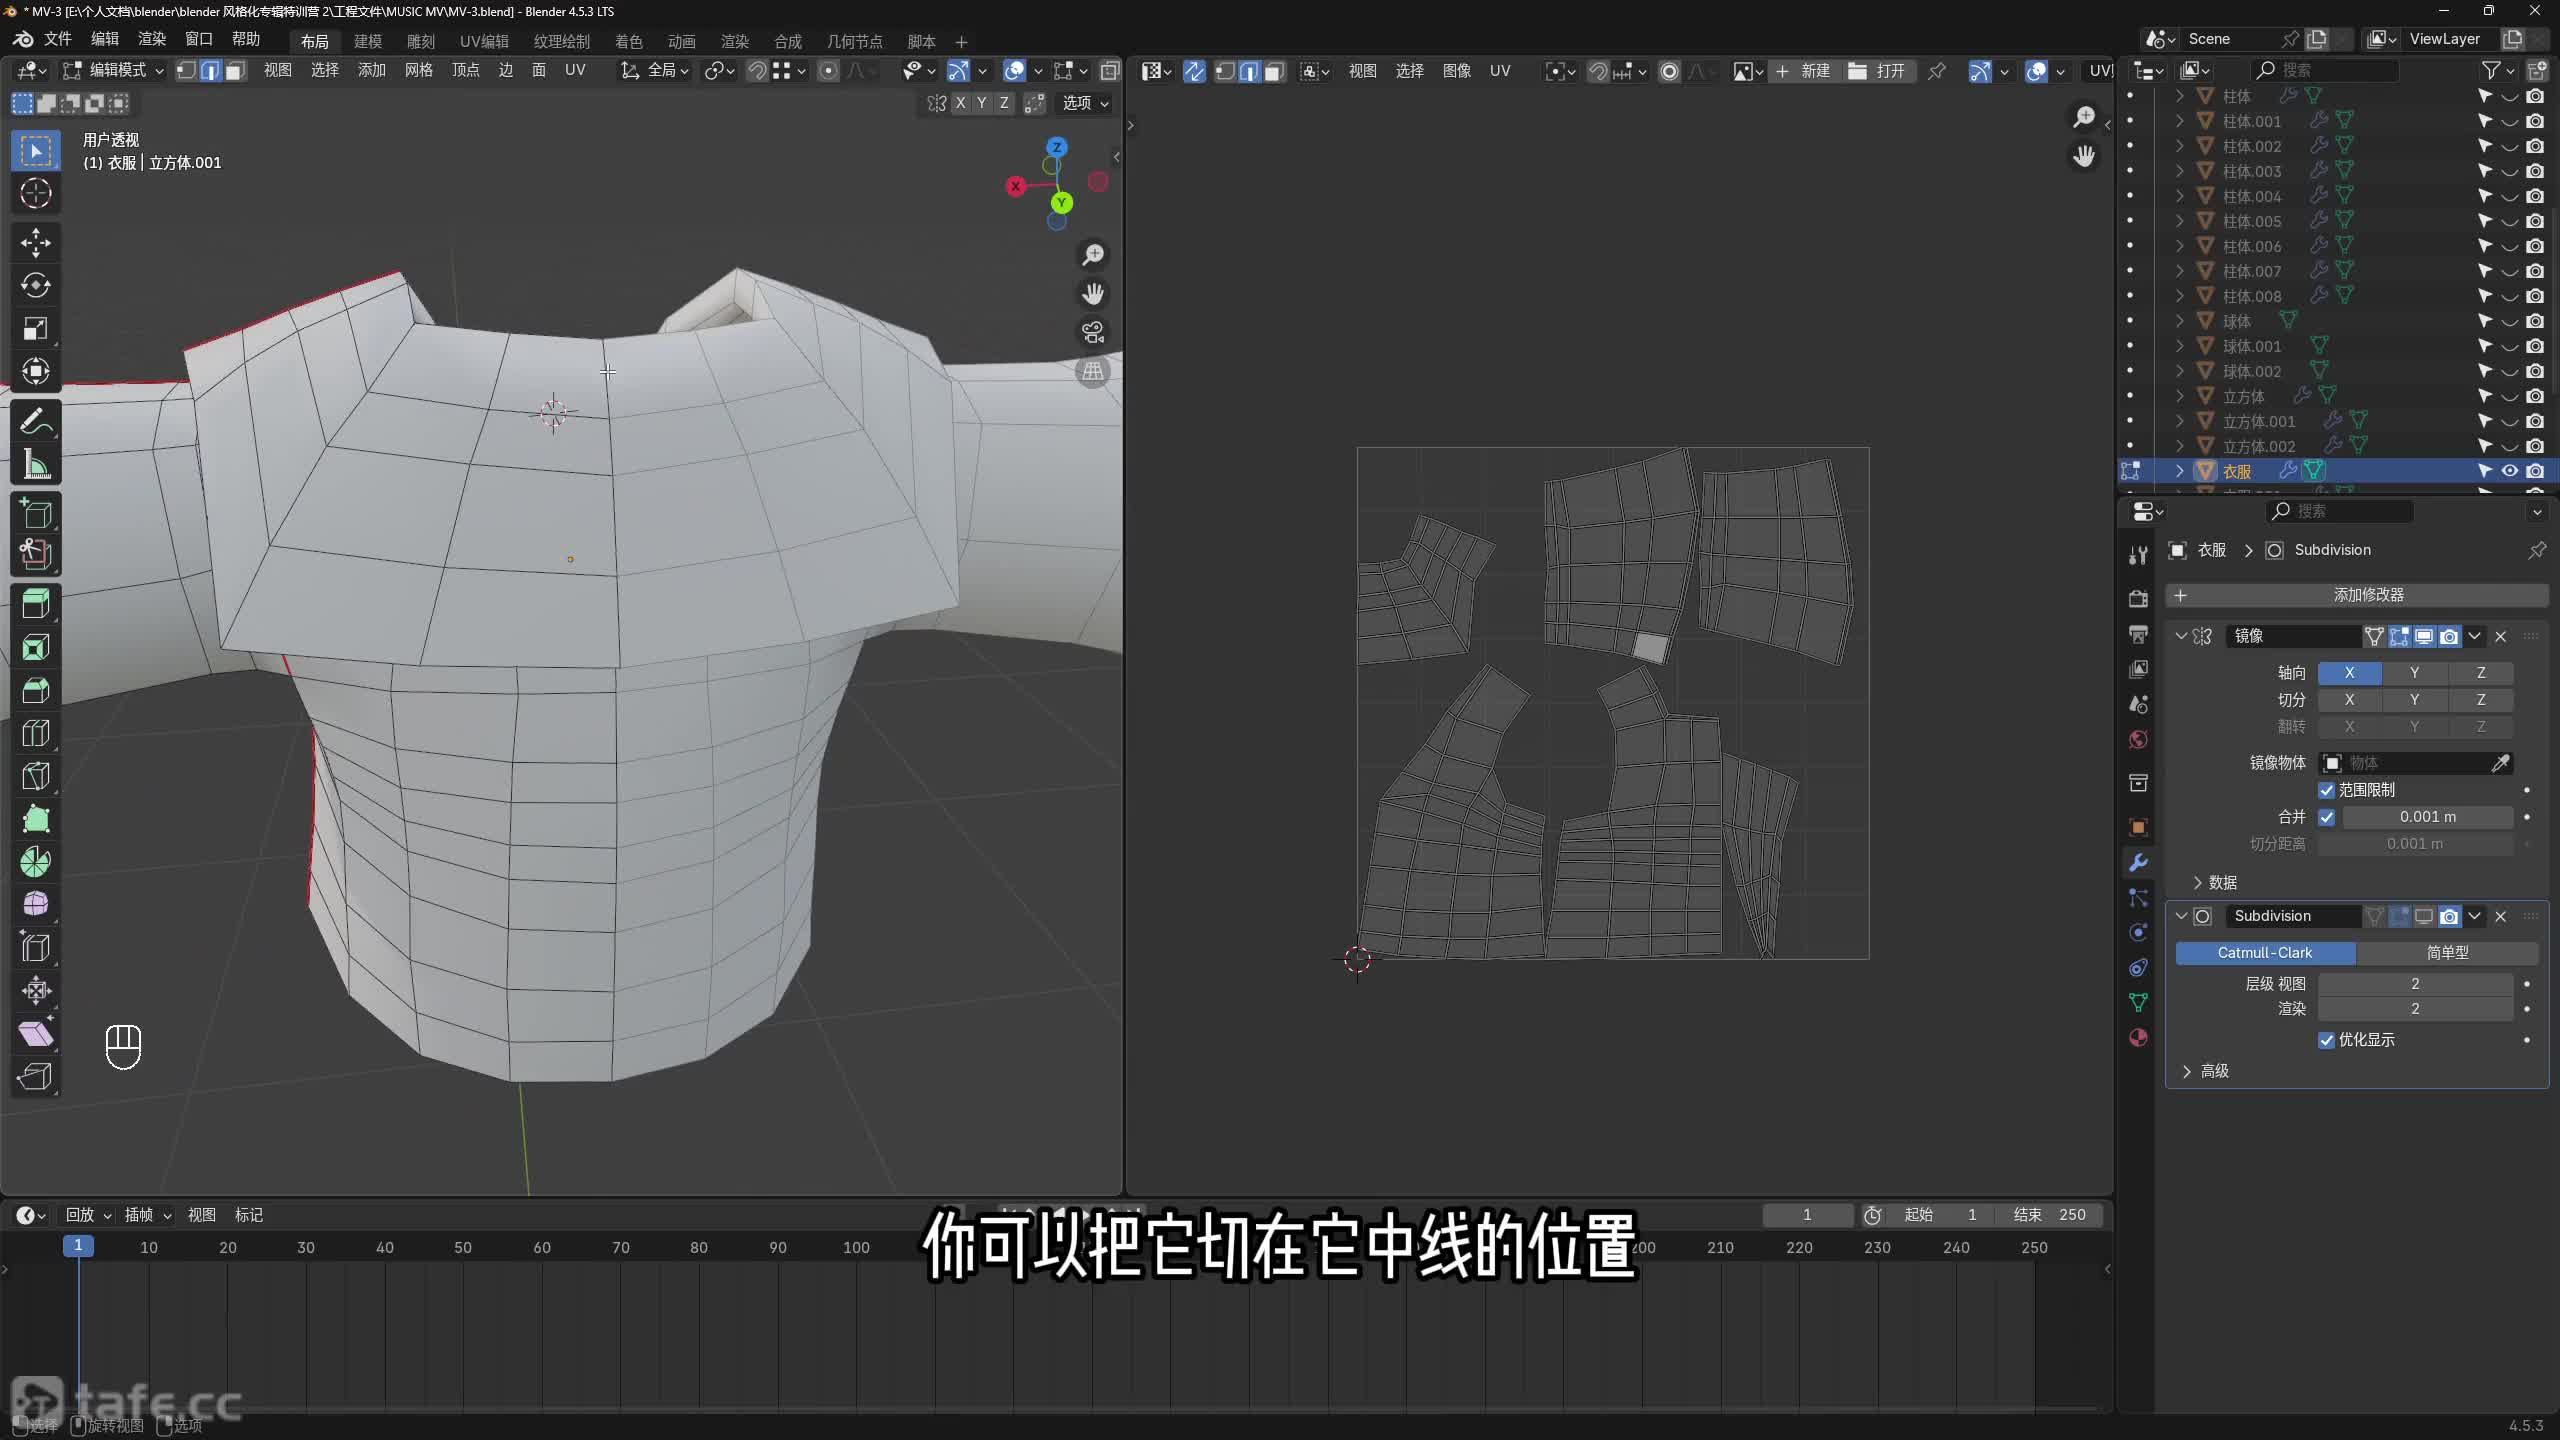Click the 层级 视图 levels field
Image resolution: width=2560 pixels, height=1440 pixels.
pyautogui.click(x=2415, y=984)
